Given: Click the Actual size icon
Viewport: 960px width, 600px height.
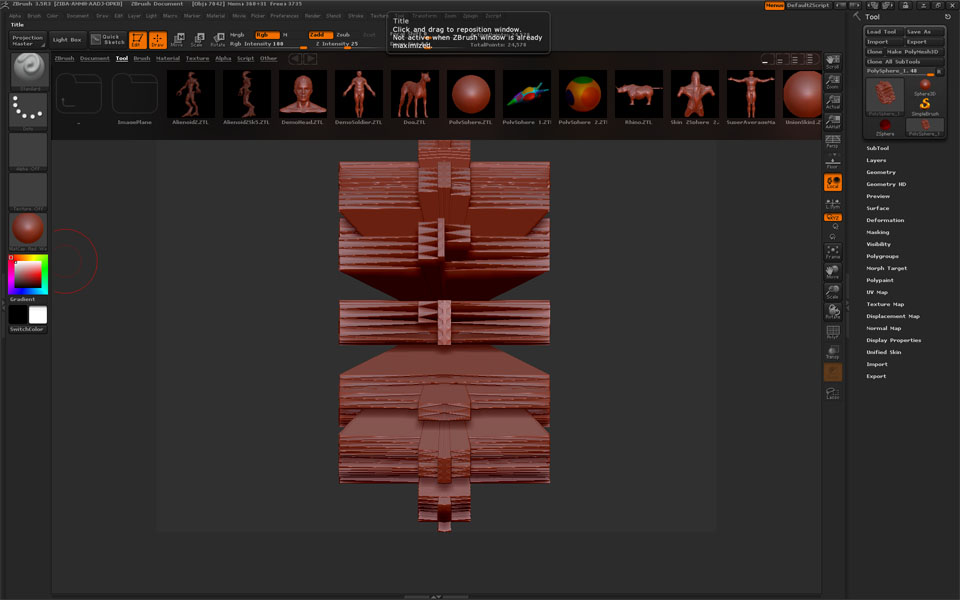Looking at the screenshot, I should [x=833, y=102].
